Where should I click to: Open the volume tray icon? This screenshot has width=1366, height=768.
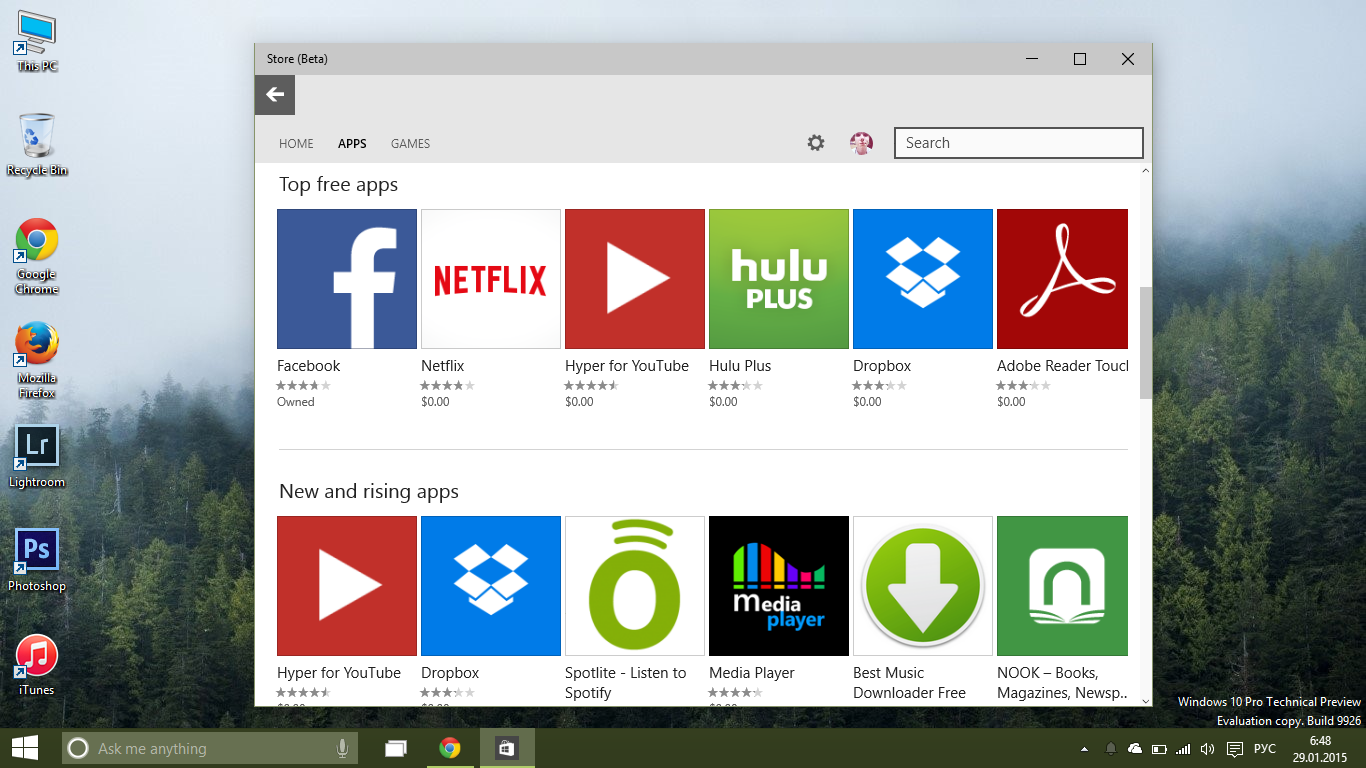pos(1207,749)
